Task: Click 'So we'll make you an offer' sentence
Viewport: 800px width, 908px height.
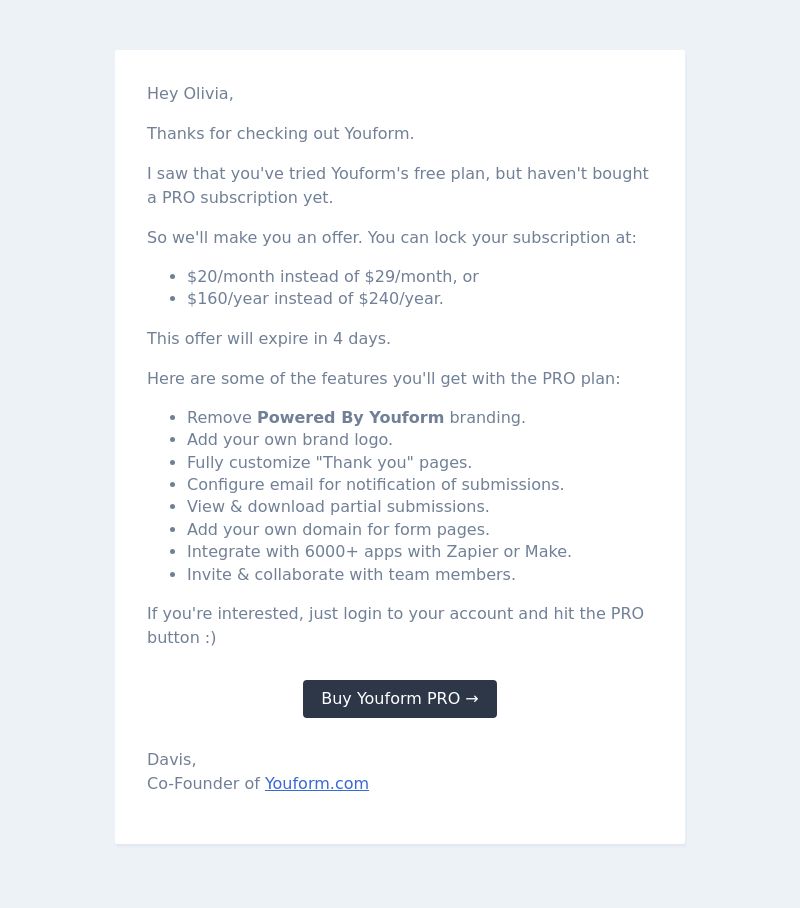Action: point(392,238)
